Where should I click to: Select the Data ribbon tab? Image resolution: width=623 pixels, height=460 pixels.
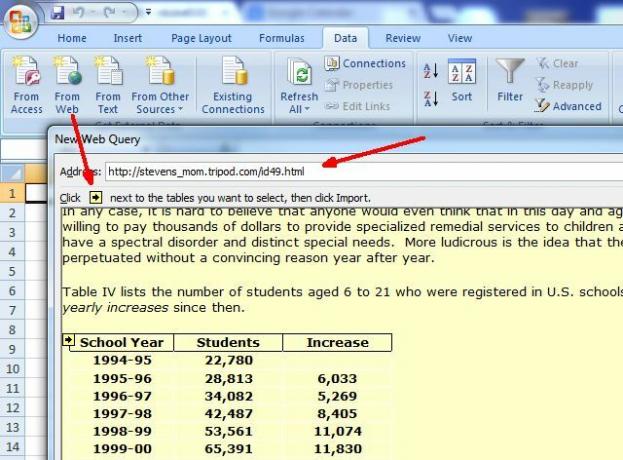(x=345, y=38)
